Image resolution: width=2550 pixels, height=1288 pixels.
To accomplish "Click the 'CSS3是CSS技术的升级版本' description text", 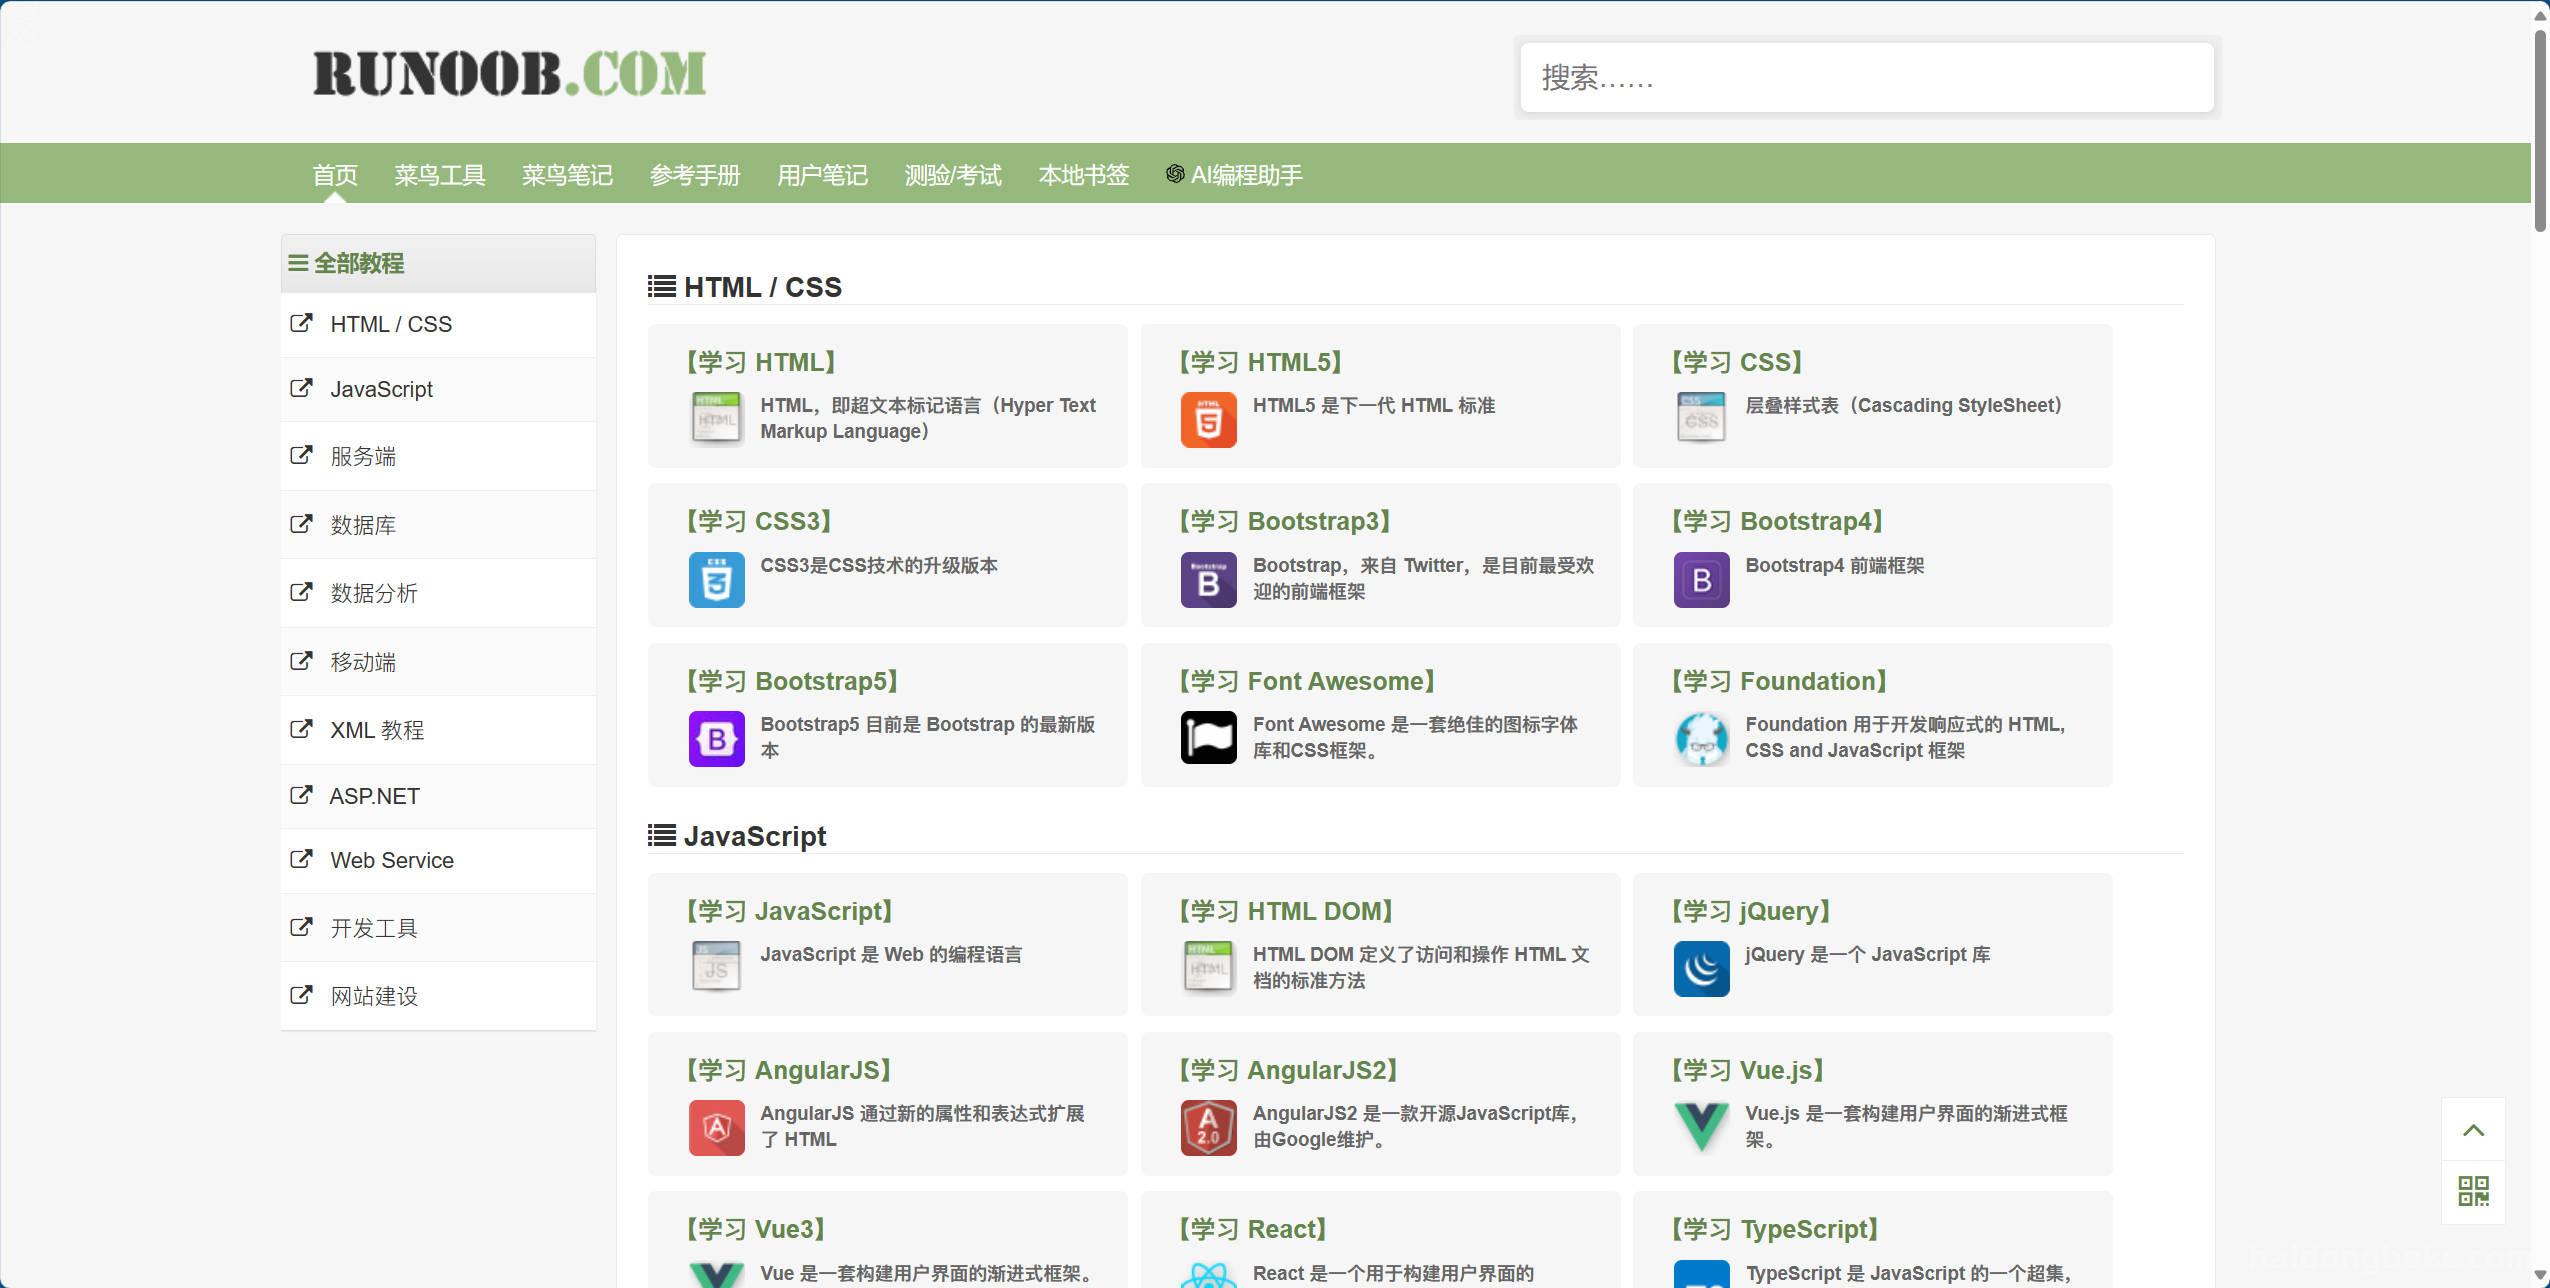I will point(879,565).
